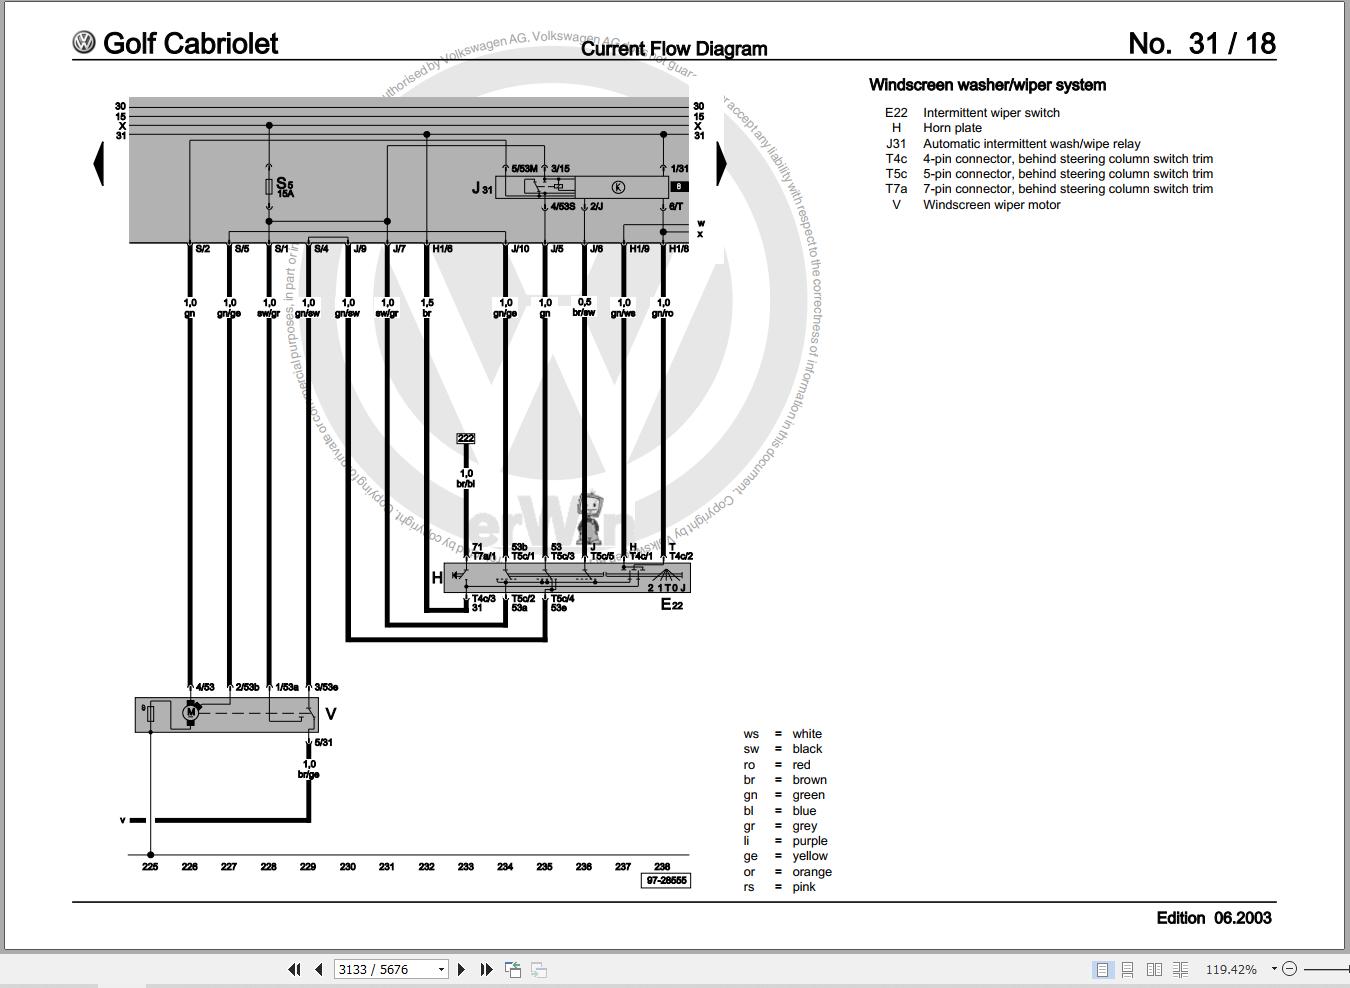Click colour code 'brown' in the legend
Viewport: 1350px width, 988px height.
[x=809, y=780]
